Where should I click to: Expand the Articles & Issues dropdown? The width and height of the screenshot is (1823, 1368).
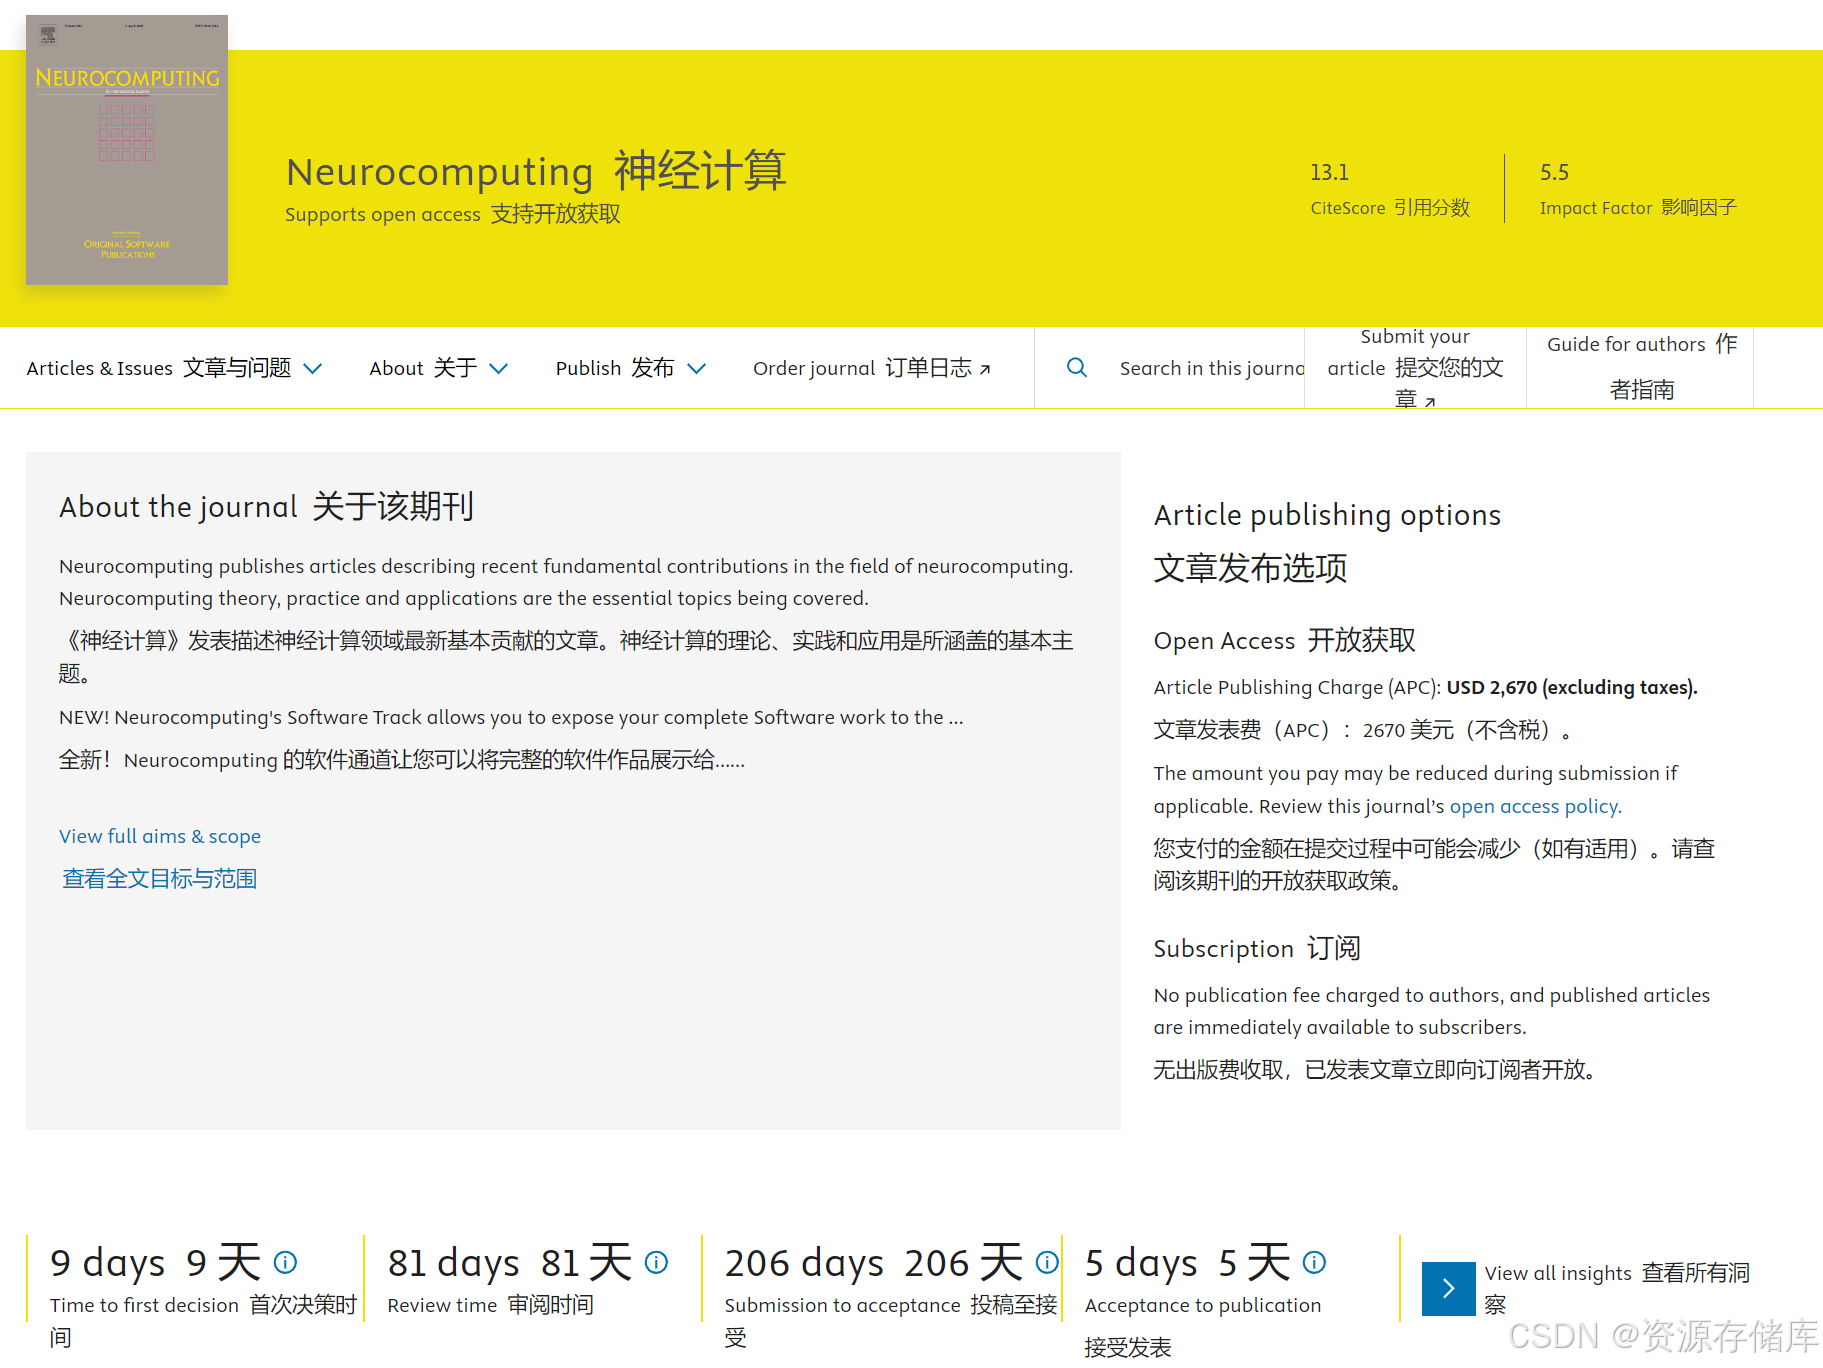click(x=313, y=368)
